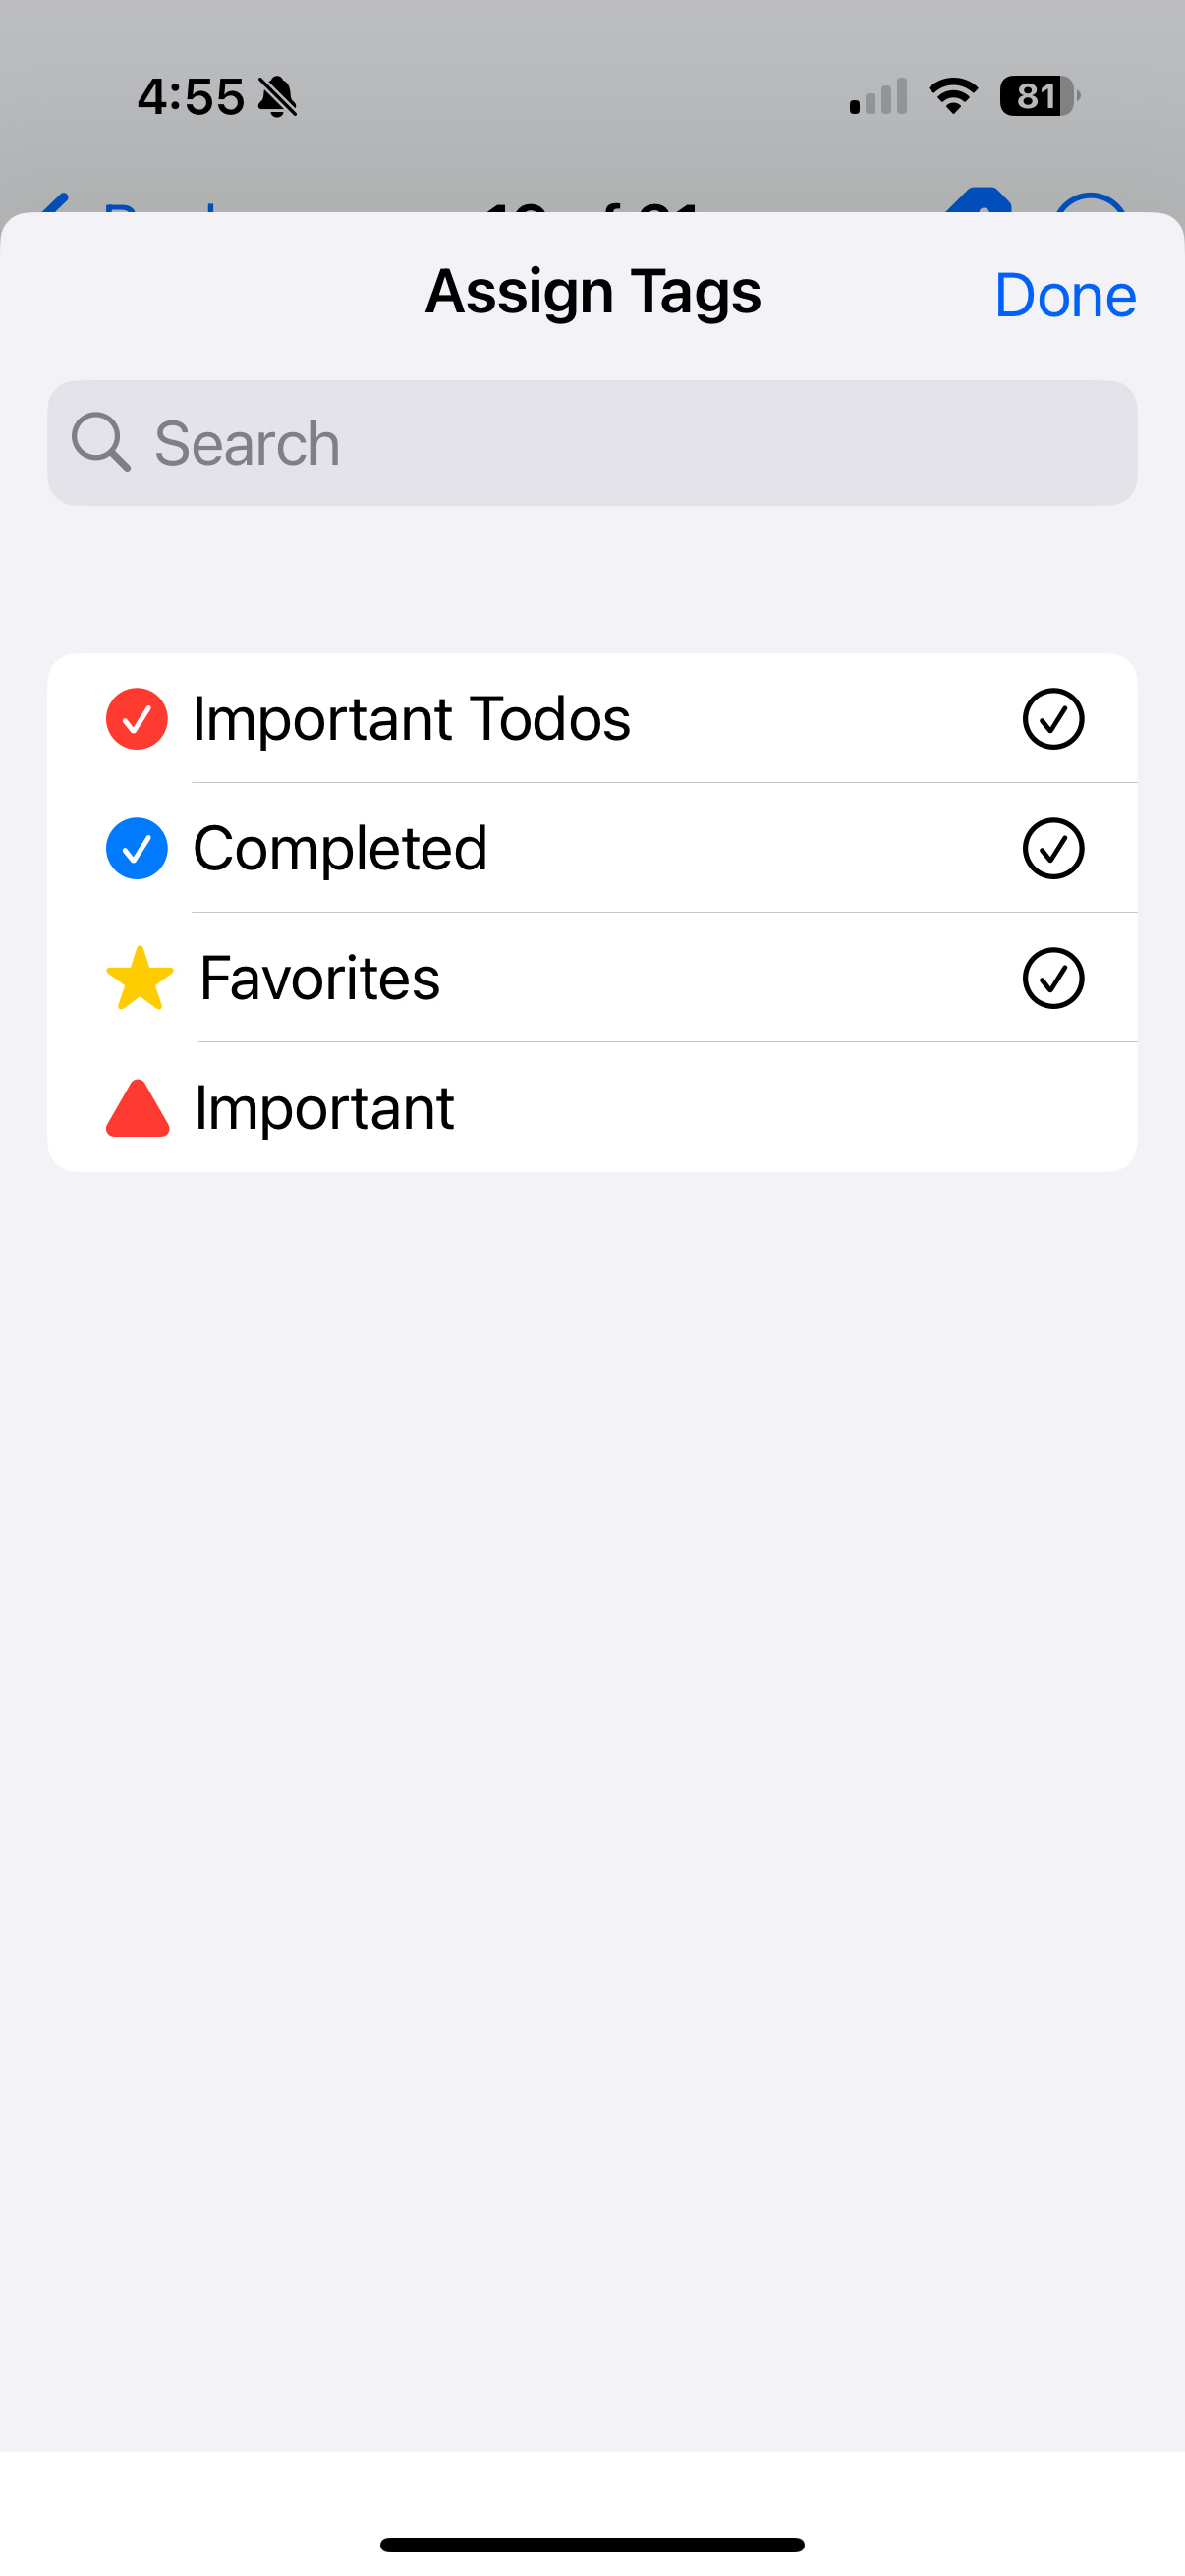Tap the blue checkmark icon beside Completed
Screen dimensions: 1185x2576
pyautogui.click(x=137, y=848)
